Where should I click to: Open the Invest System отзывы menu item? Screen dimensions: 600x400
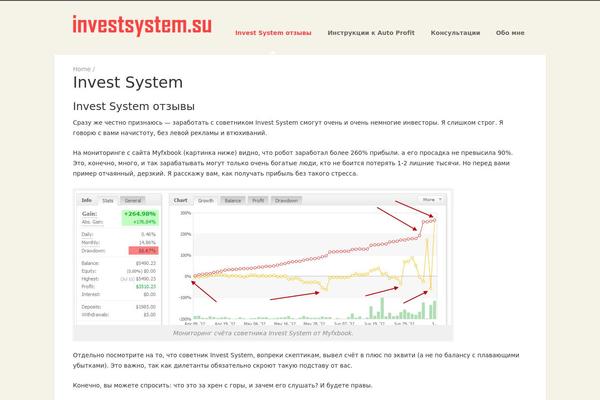coord(273,33)
